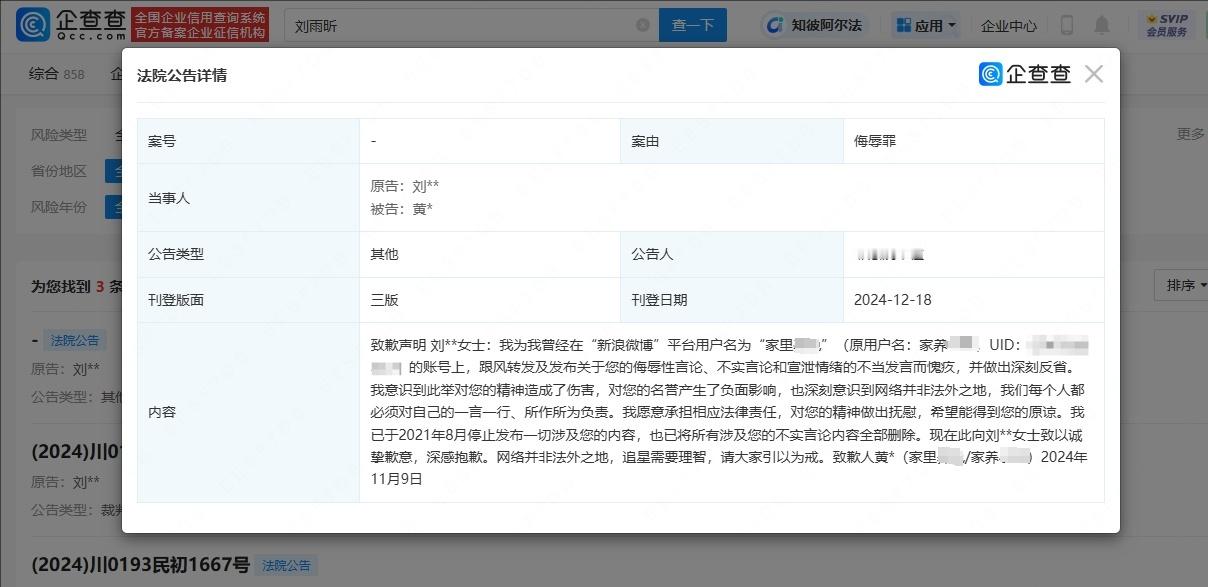This screenshot has height=587, width=1208.
Task: Click the 企查查 Qcc.com site logo
Action: [x=70, y=24]
